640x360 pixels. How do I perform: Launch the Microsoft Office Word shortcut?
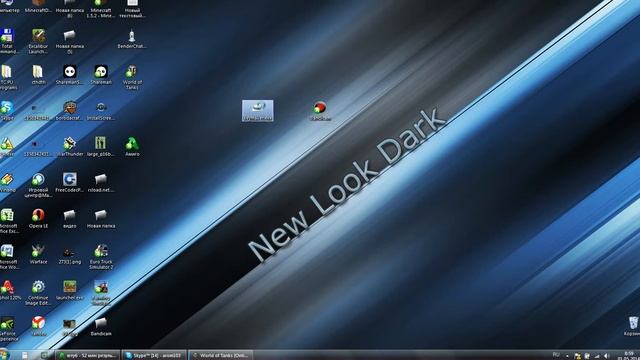[x=7, y=257]
